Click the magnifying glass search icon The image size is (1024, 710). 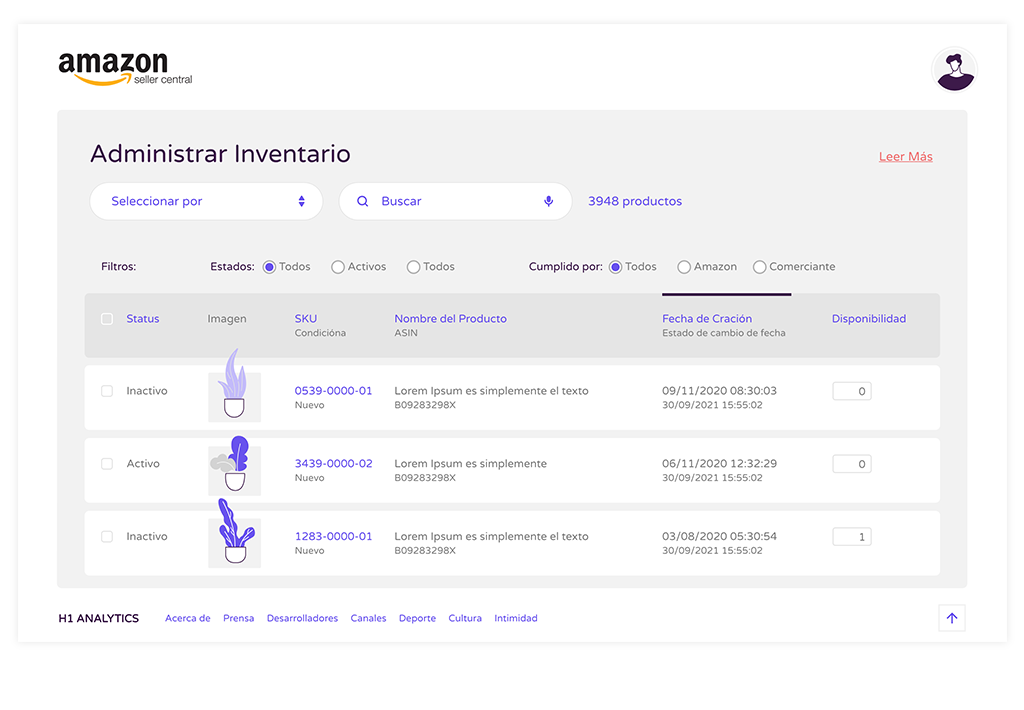click(363, 201)
